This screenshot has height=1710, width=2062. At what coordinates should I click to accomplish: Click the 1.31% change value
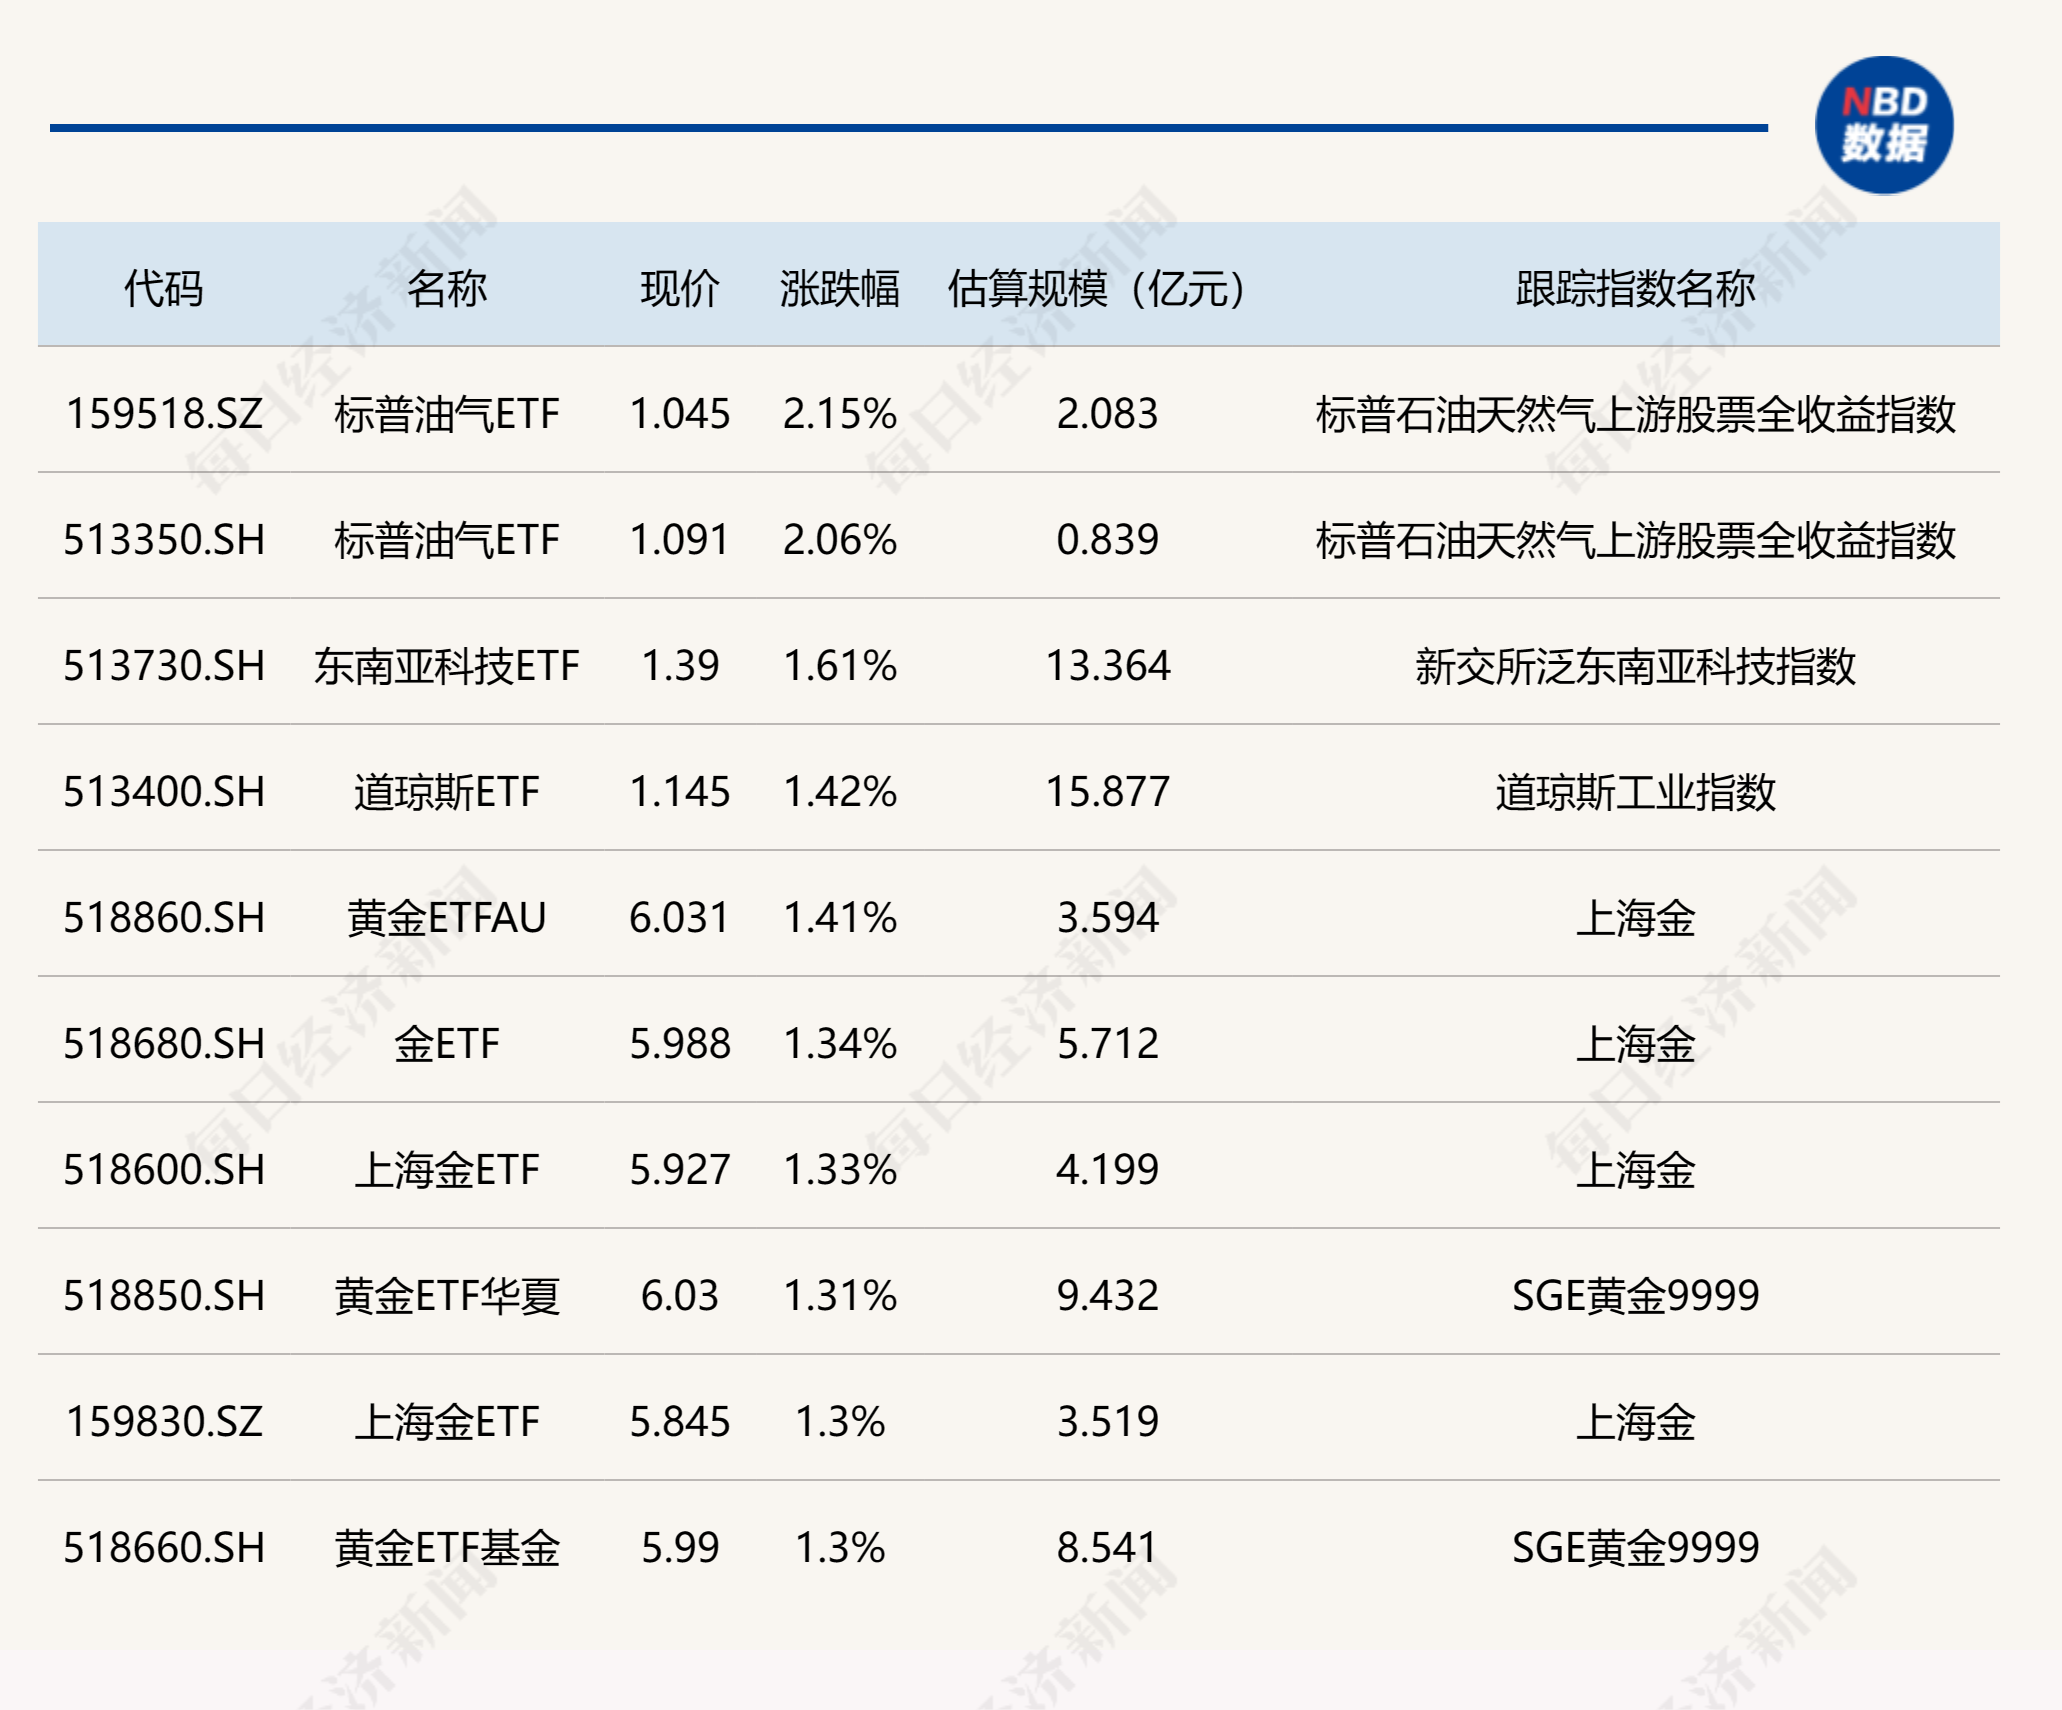(x=840, y=1296)
